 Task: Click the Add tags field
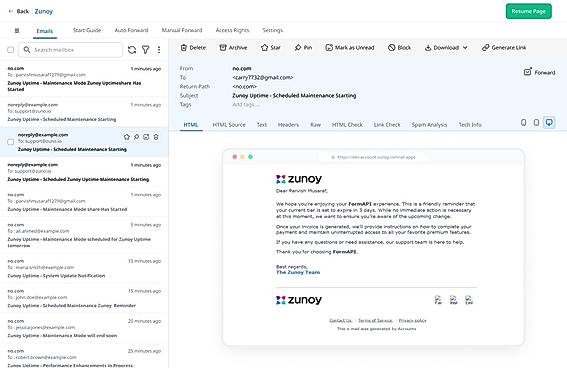coord(246,104)
